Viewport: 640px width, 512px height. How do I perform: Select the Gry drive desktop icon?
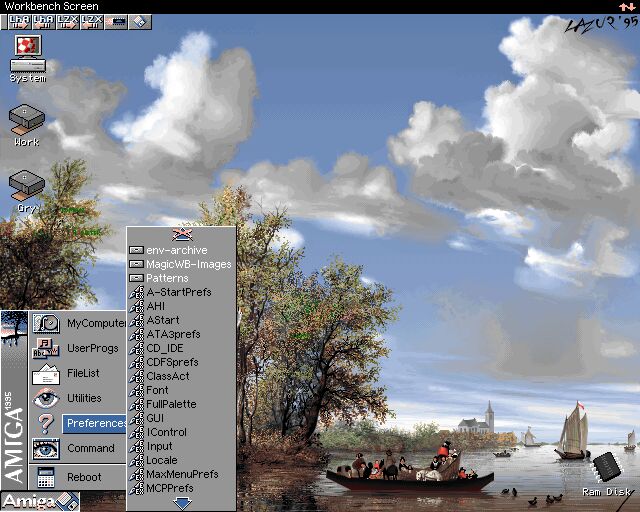[x=27, y=191]
